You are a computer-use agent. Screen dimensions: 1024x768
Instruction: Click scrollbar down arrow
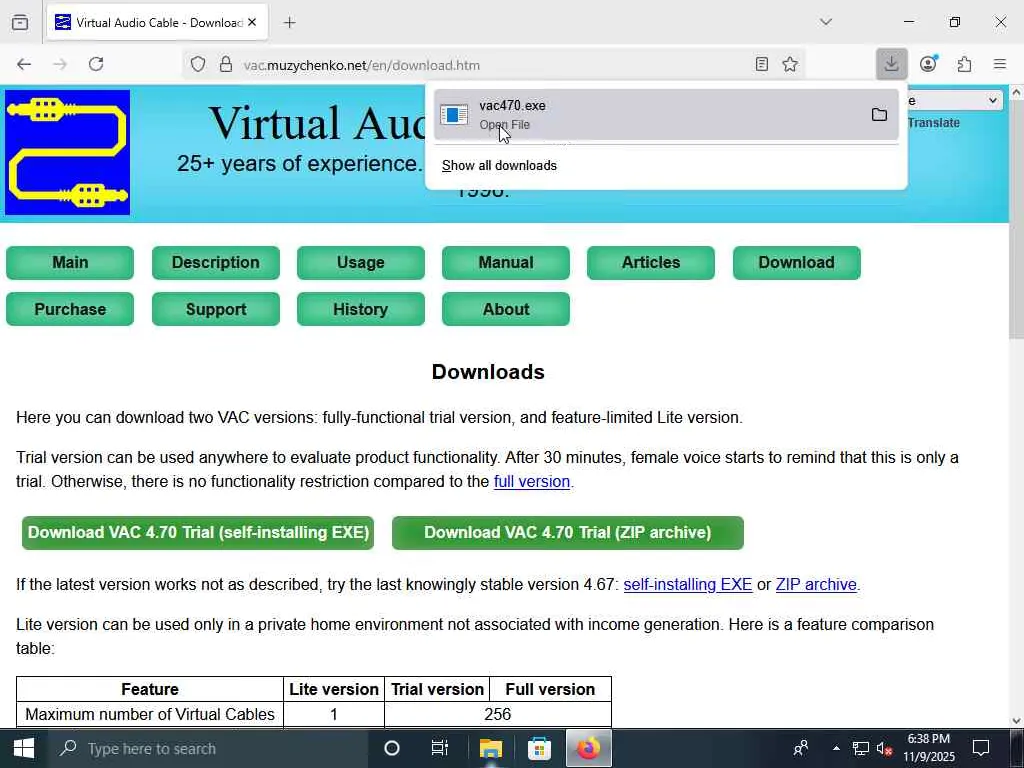tap(1016, 721)
